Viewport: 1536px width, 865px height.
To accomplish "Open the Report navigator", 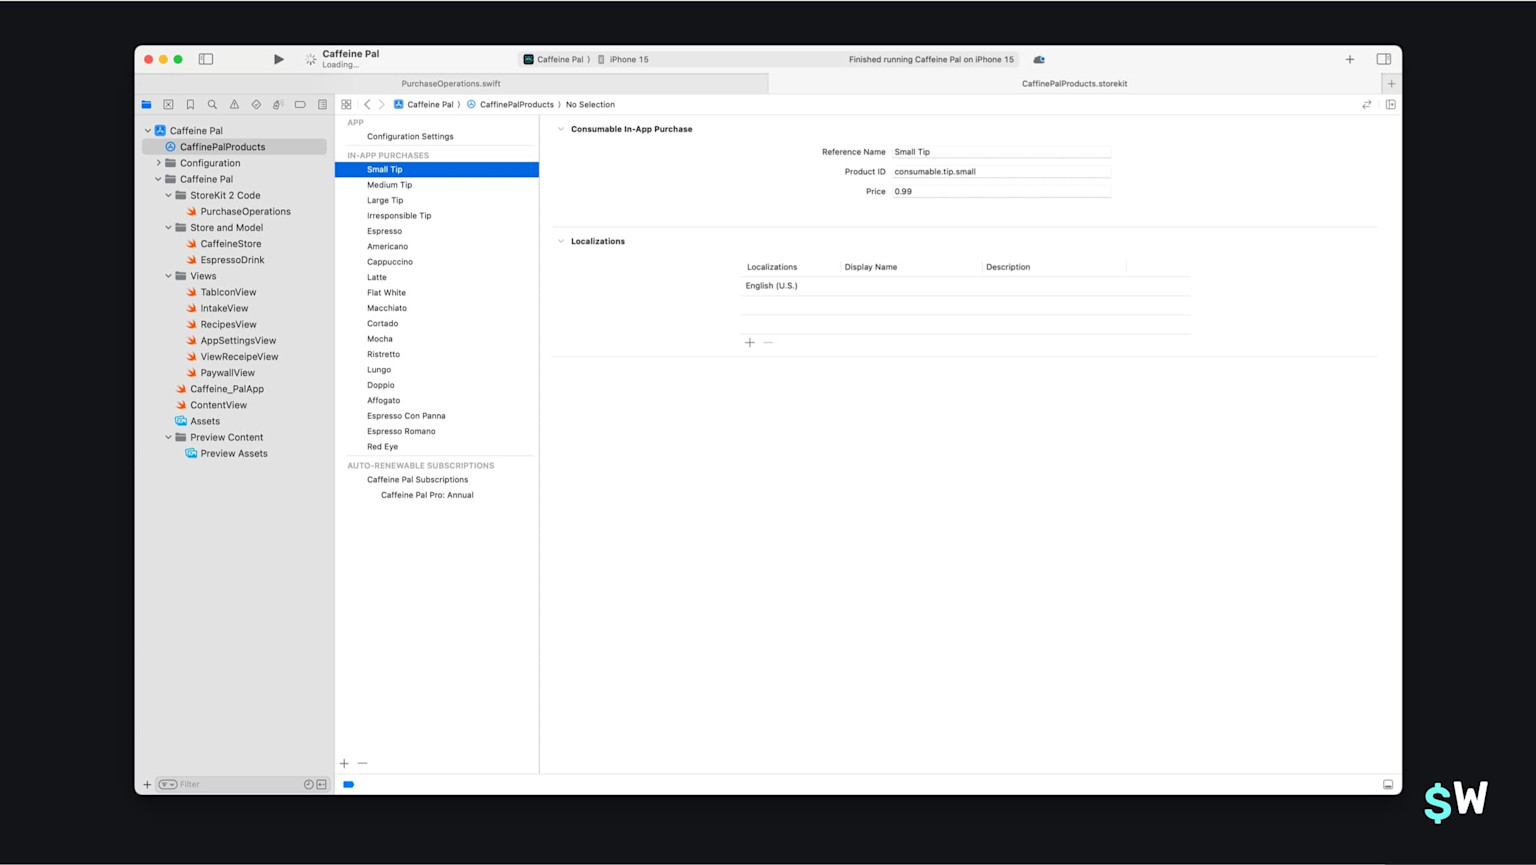I will pyautogui.click(x=322, y=104).
